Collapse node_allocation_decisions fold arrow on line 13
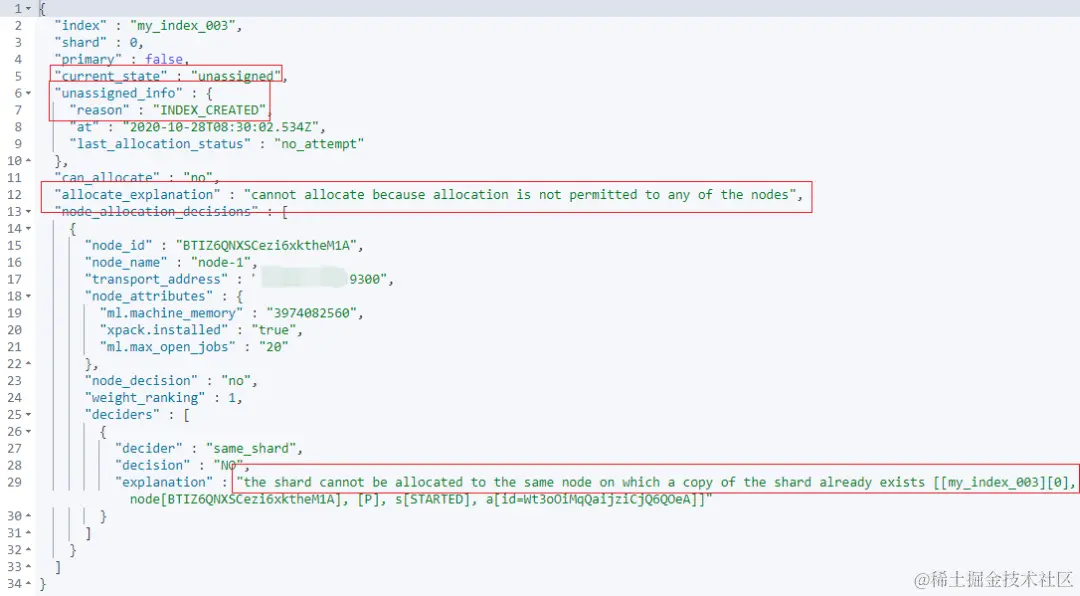This screenshot has width=1080, height=596. tap(28, 212)
